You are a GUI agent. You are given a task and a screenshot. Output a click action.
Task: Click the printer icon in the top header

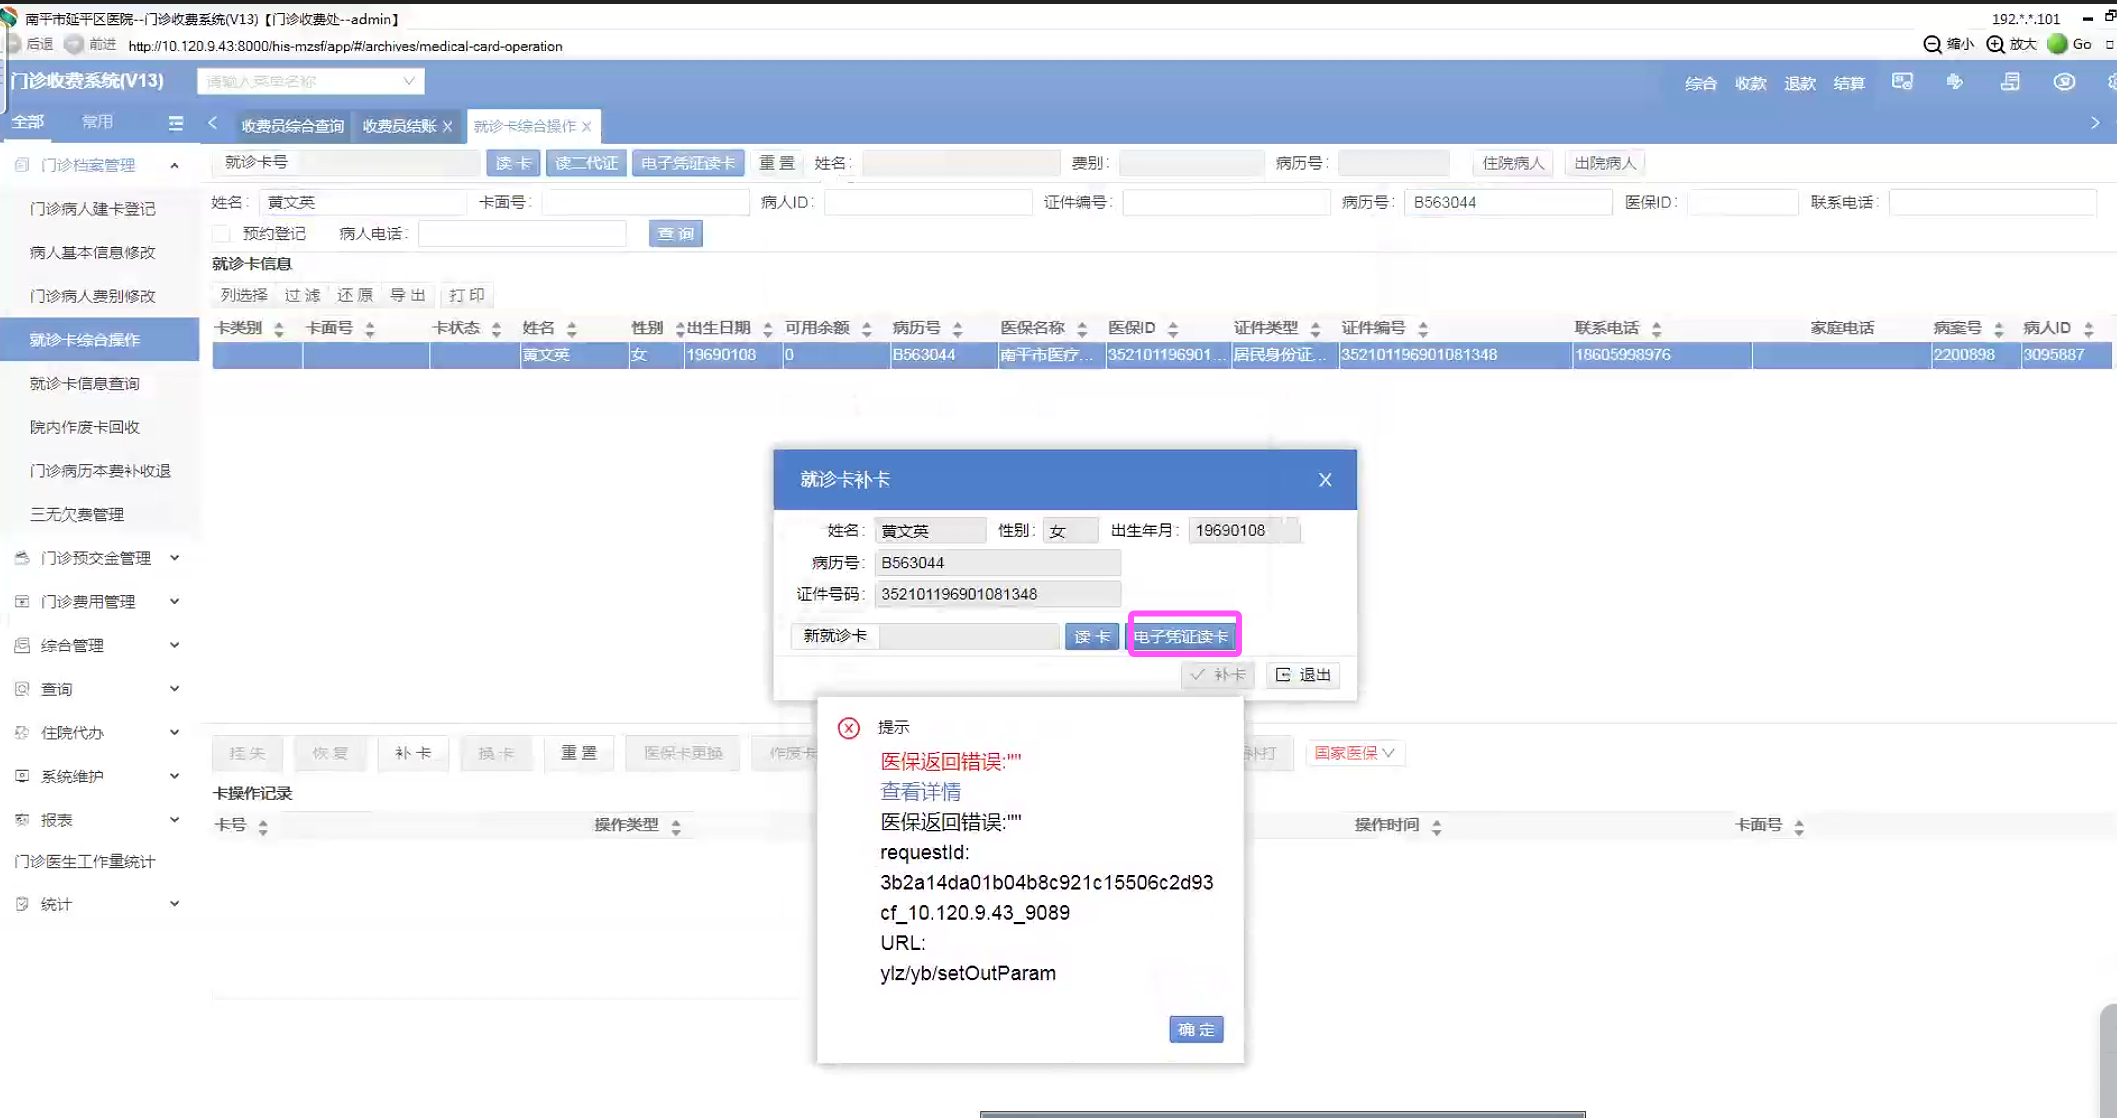click(2010, 82)
